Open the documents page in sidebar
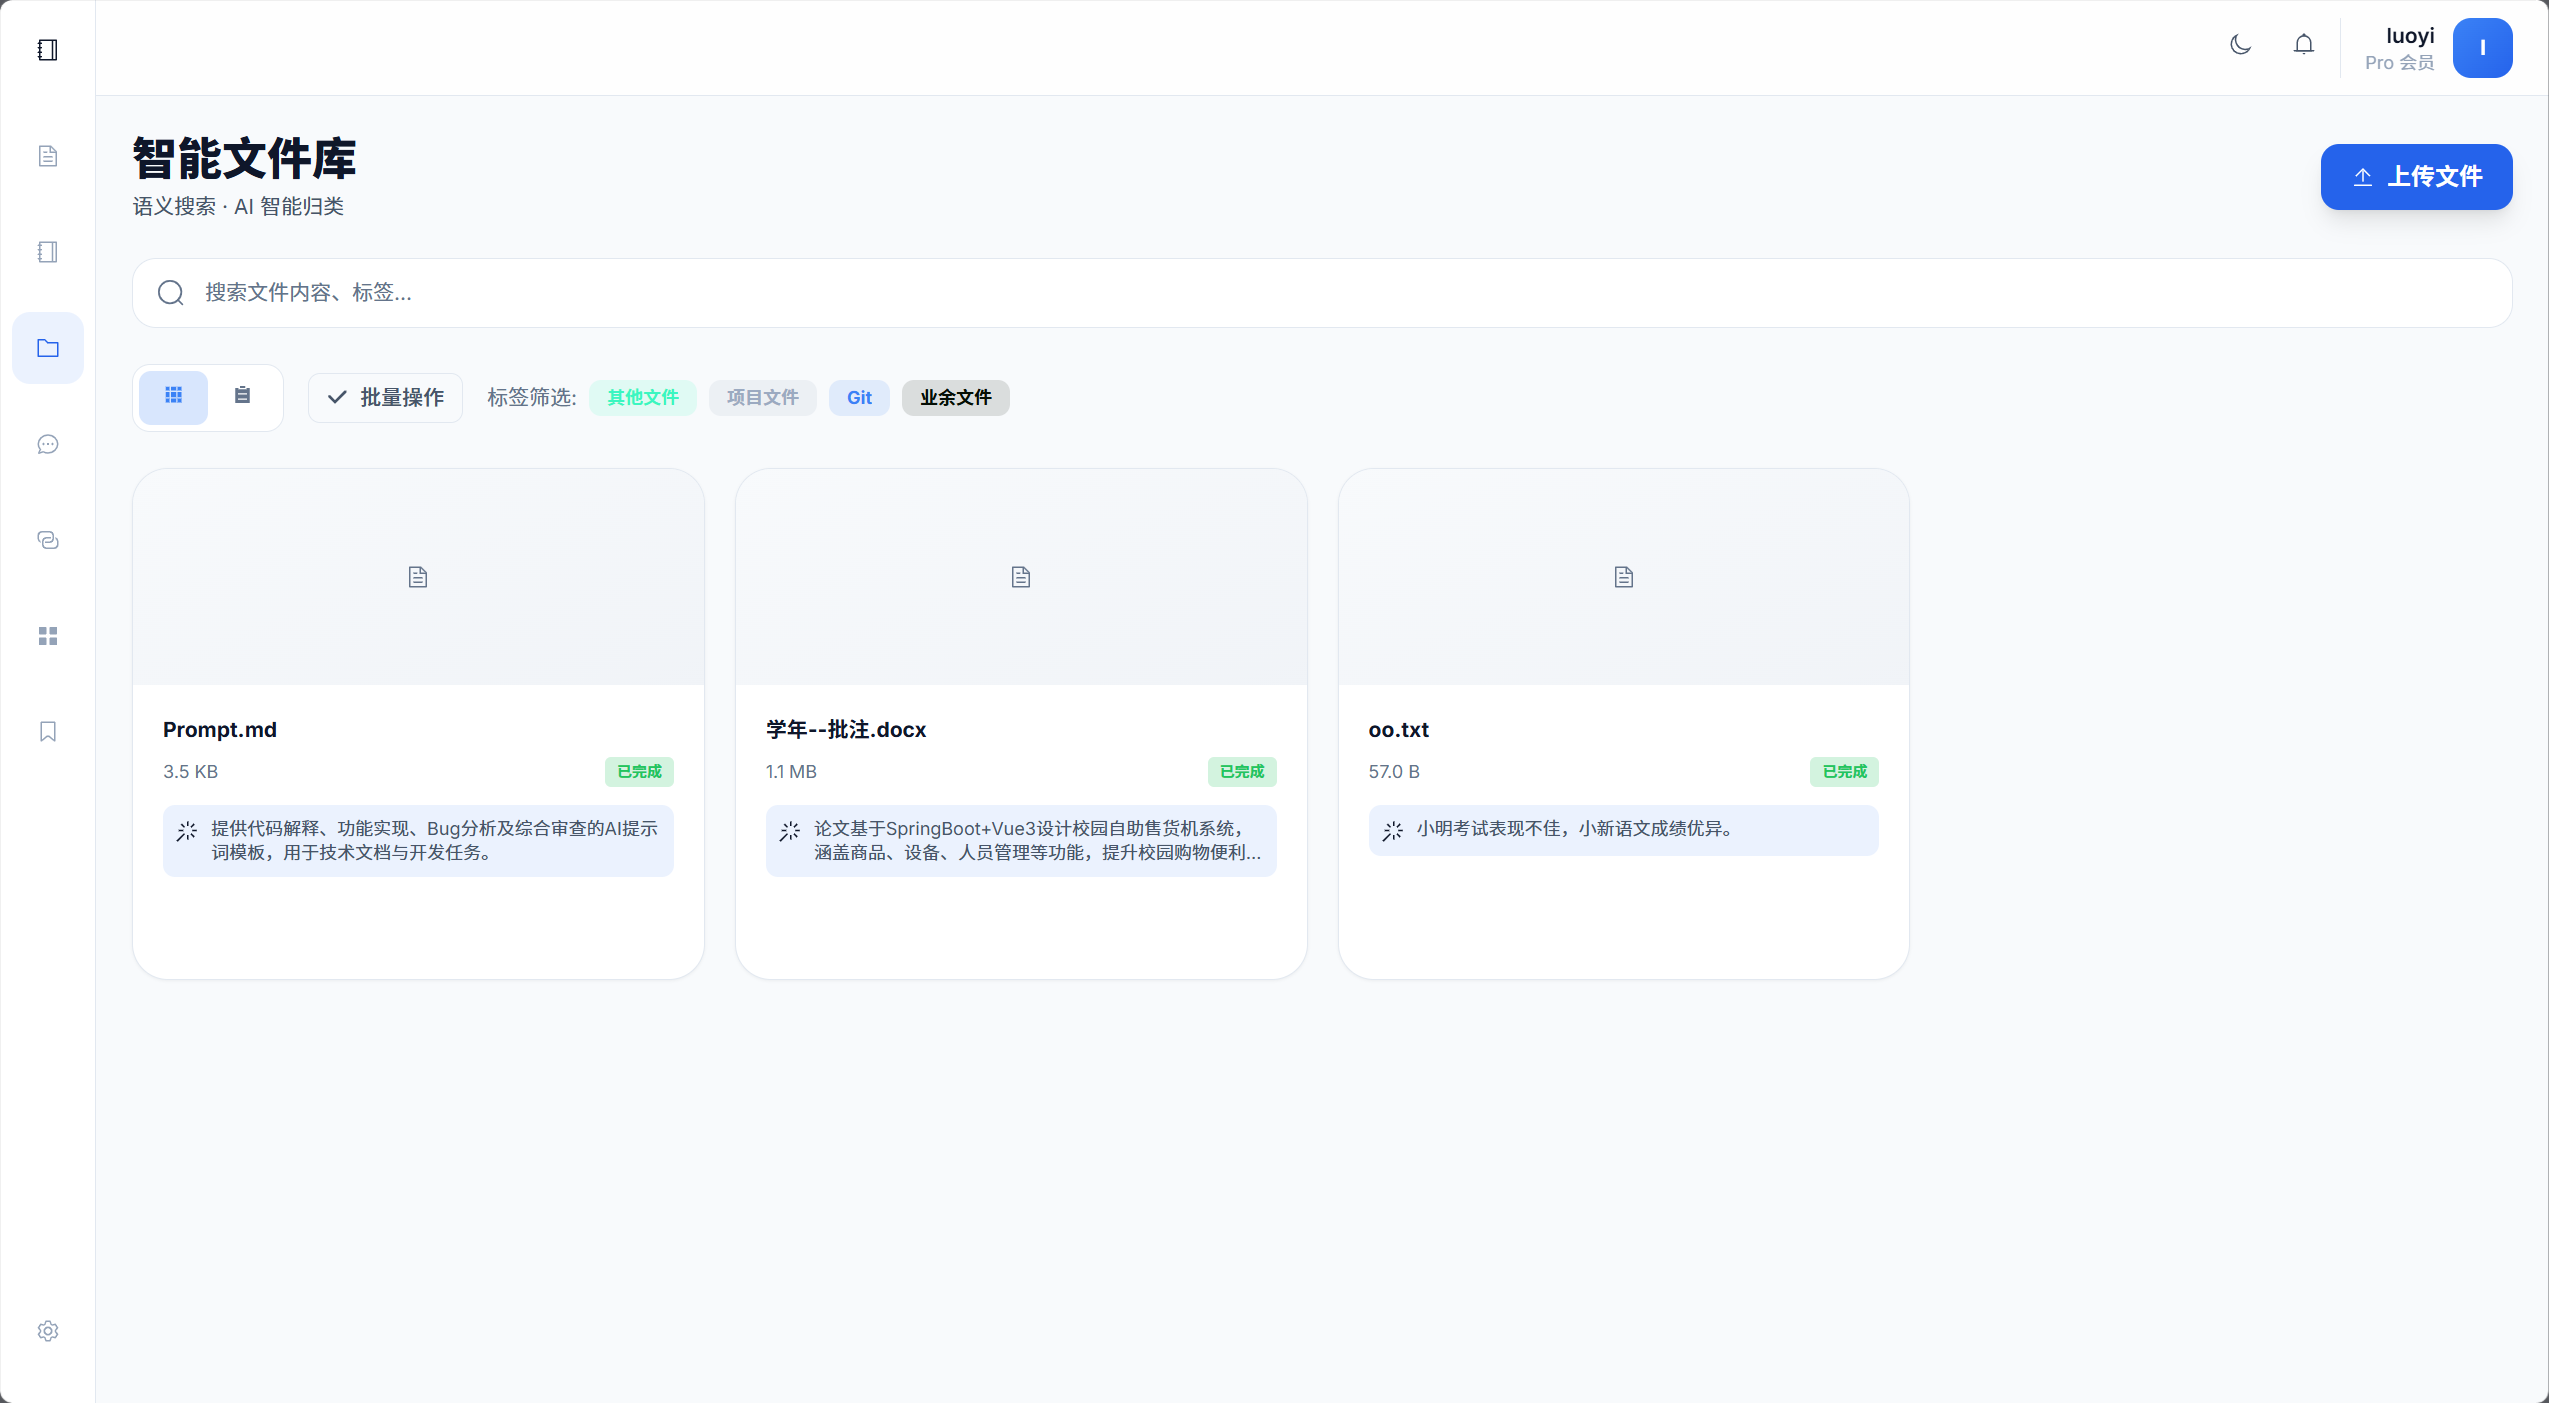Image resolution: width=2549 pixels, height=1403 pixels. (47, 156)
